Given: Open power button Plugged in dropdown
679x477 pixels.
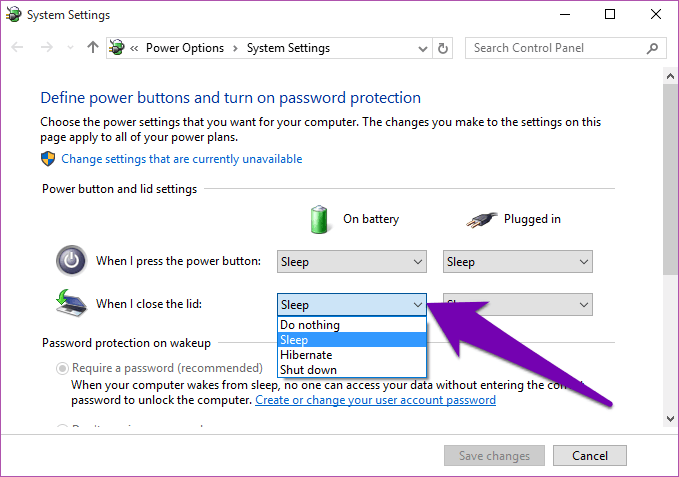Looking at the screenshot, I should pyautogui.click(x=517, y=261).
